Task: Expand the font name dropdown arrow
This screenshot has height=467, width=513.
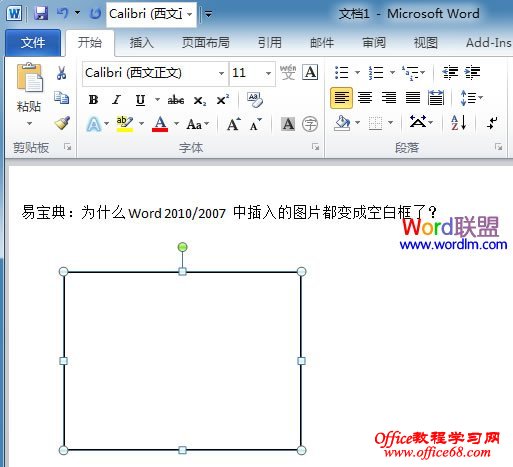Action: 221,73
